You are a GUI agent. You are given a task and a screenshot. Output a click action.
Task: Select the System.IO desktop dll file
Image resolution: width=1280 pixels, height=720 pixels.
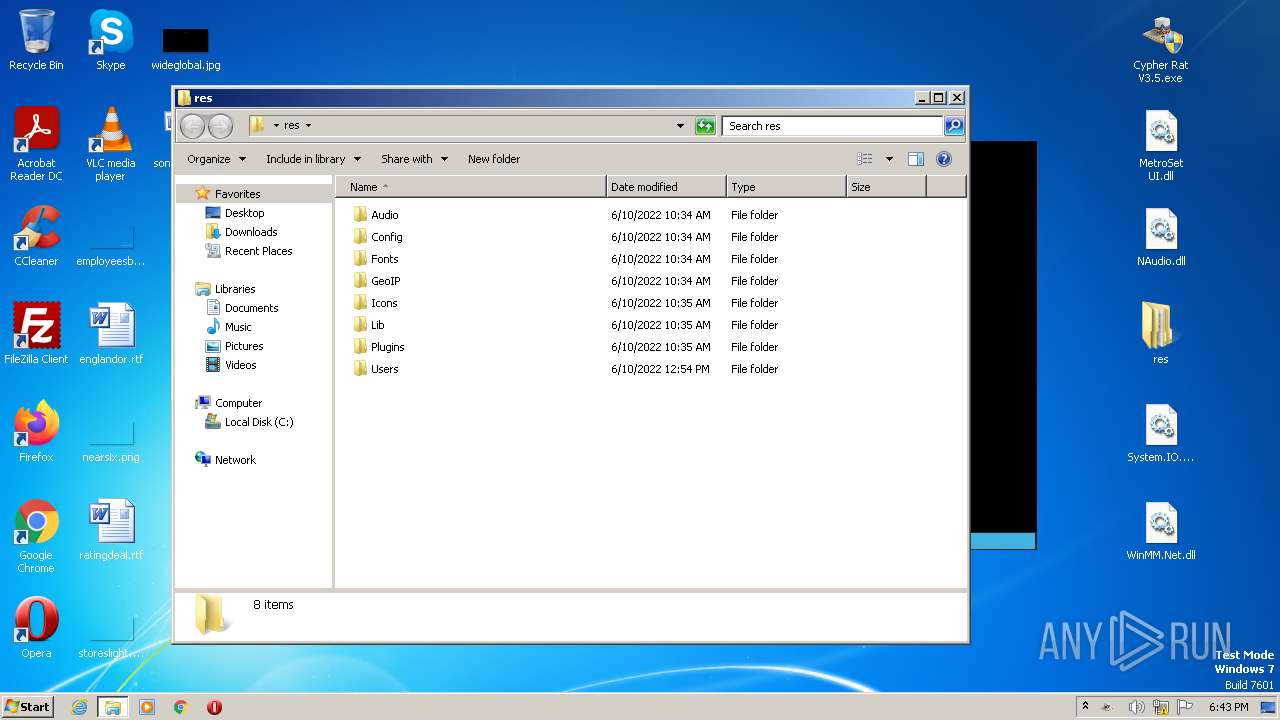point(1160,434)
